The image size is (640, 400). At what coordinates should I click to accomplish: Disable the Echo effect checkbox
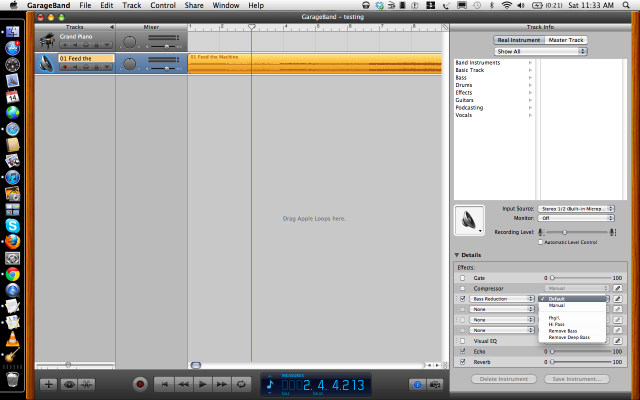tap(462, 351)
